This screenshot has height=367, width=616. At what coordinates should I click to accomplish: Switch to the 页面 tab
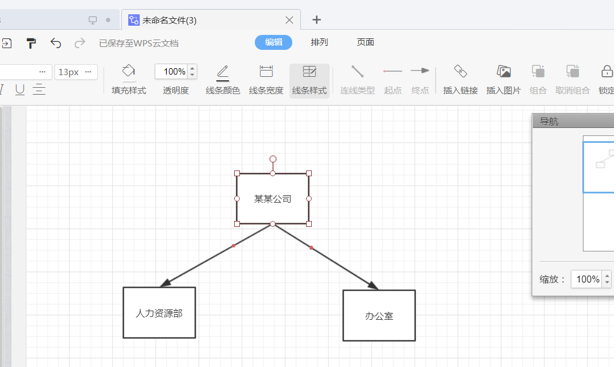pos(365,42)
